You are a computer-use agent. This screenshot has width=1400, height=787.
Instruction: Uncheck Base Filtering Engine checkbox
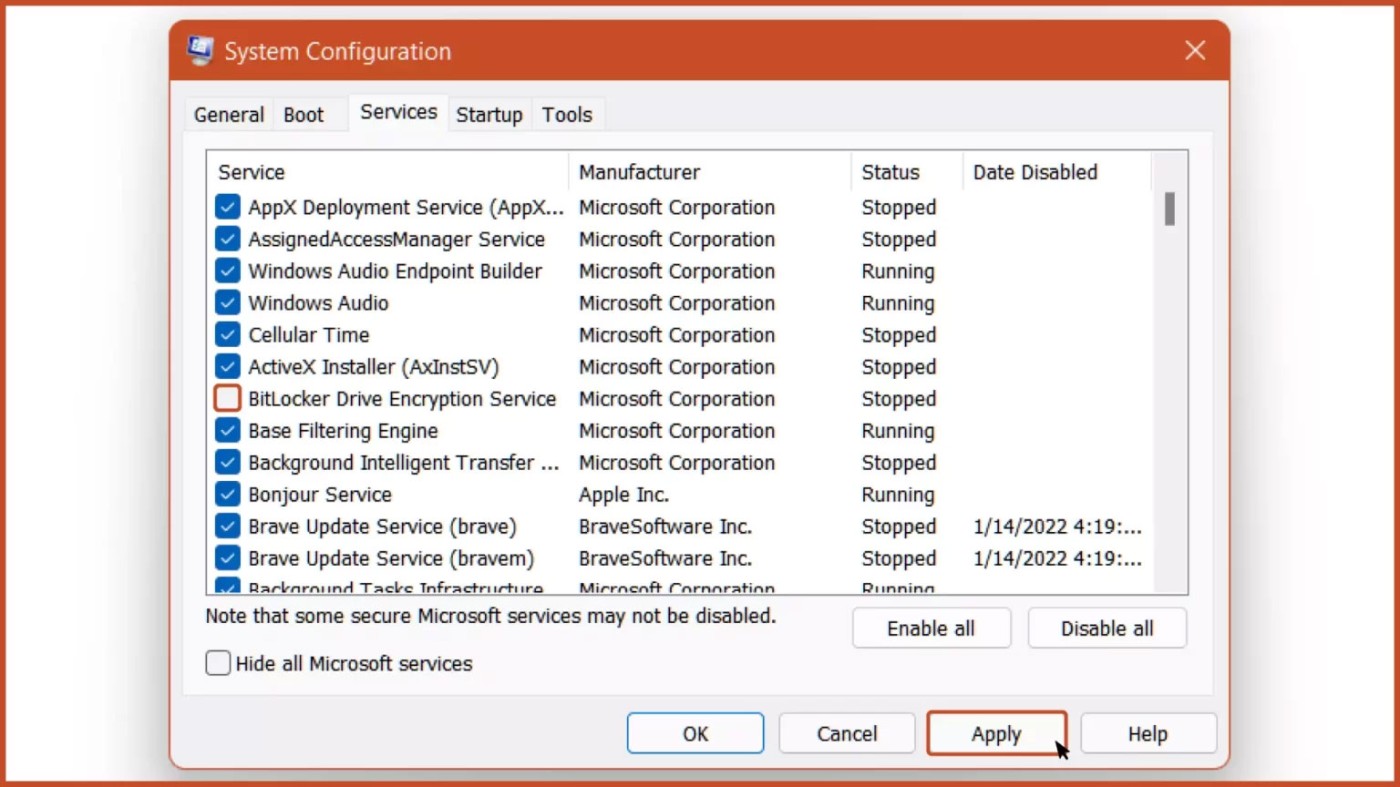228,431
